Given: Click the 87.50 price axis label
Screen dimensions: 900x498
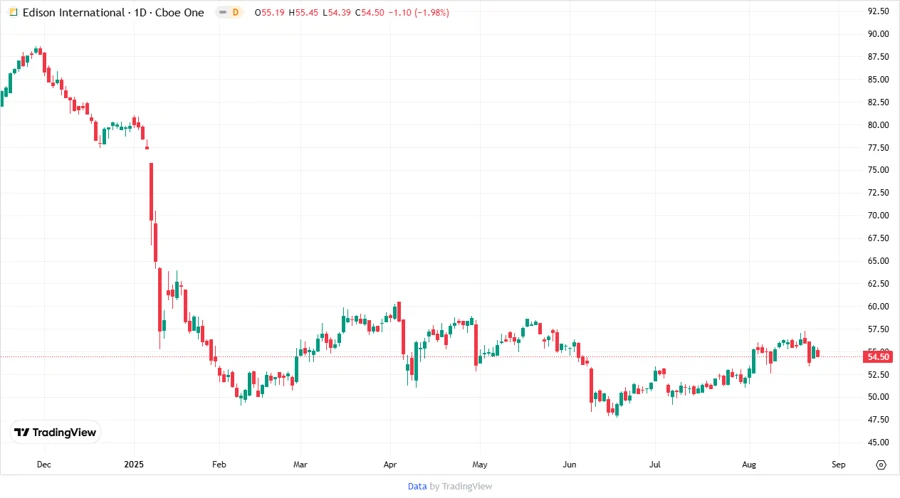Looking at the screenshot, I should tap(878, 57).
